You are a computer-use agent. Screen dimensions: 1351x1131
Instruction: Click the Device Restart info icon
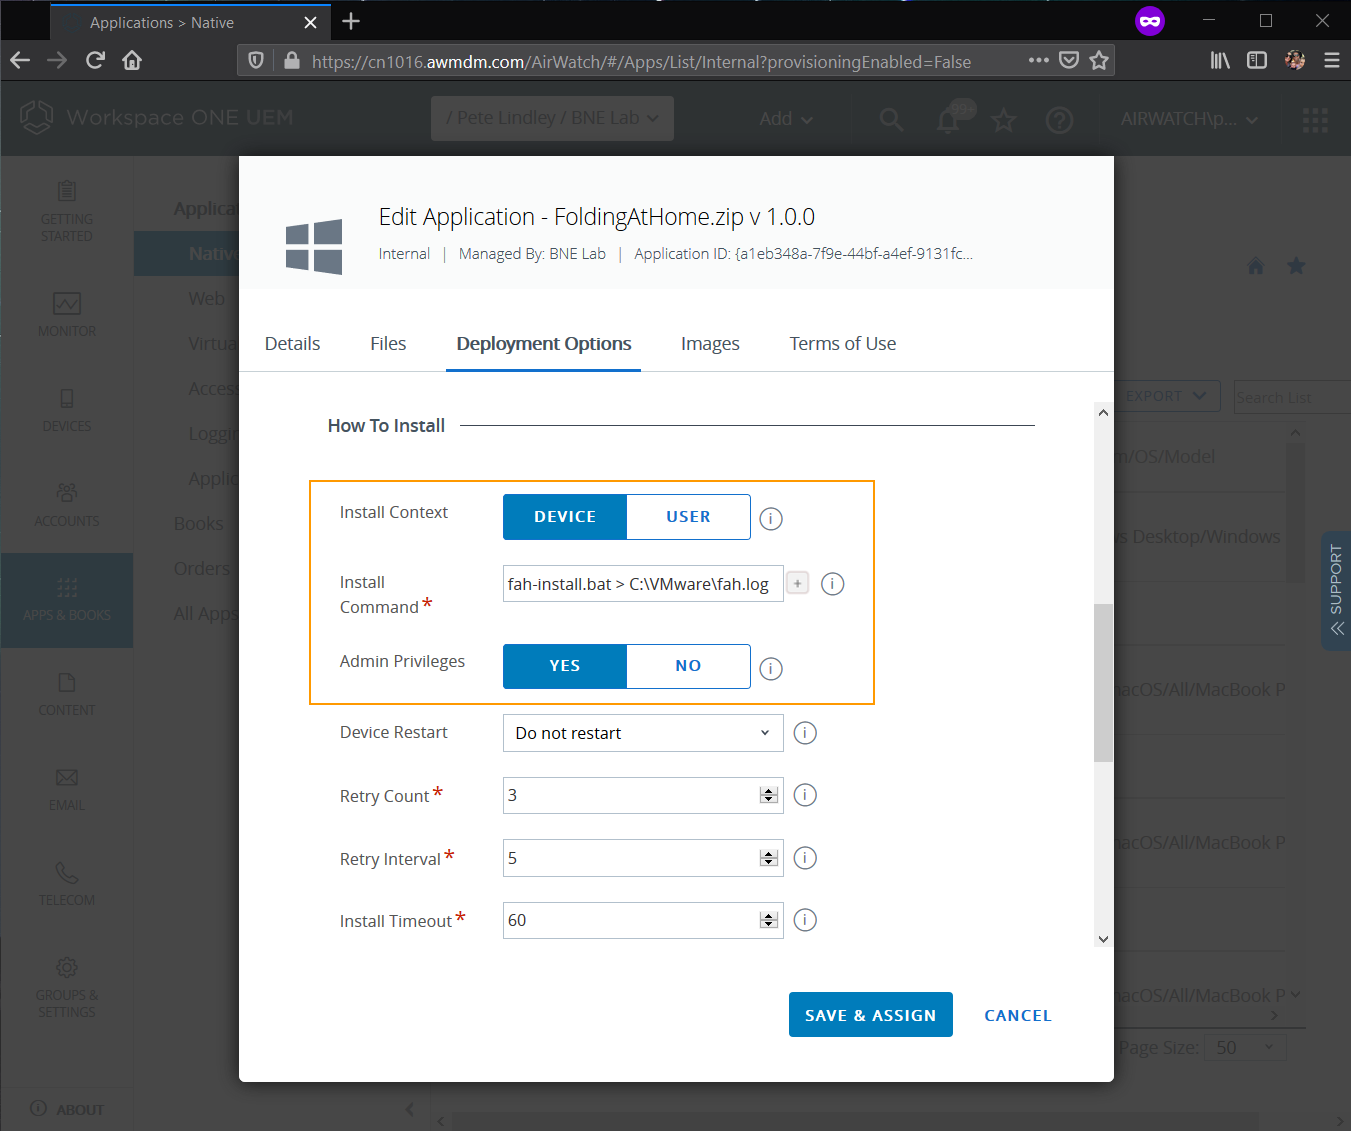(x=805, y=733)
